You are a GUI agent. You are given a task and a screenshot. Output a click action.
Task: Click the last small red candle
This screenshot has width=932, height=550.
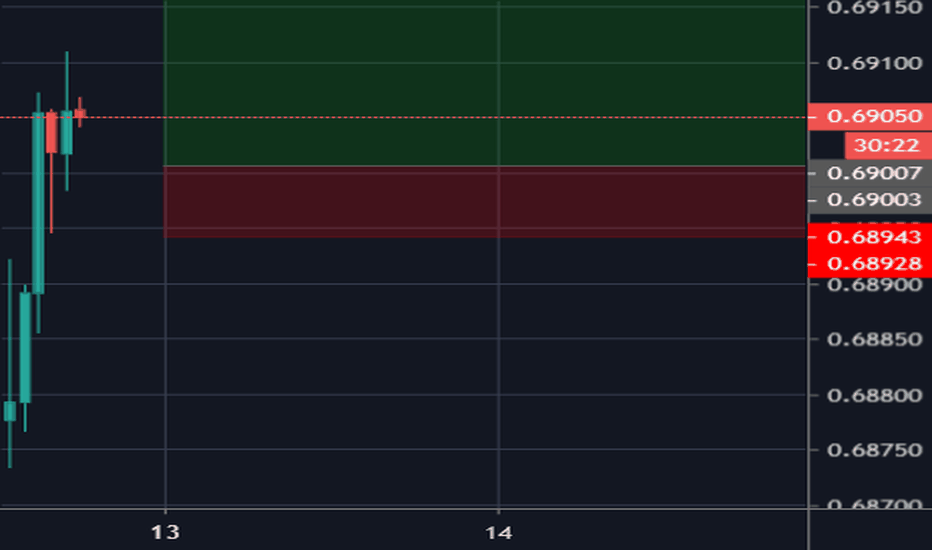80,114
